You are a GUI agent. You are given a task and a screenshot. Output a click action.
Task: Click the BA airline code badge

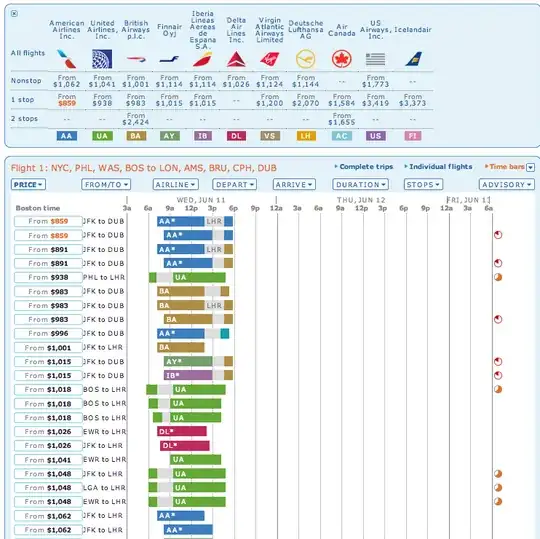pos(136,136)
